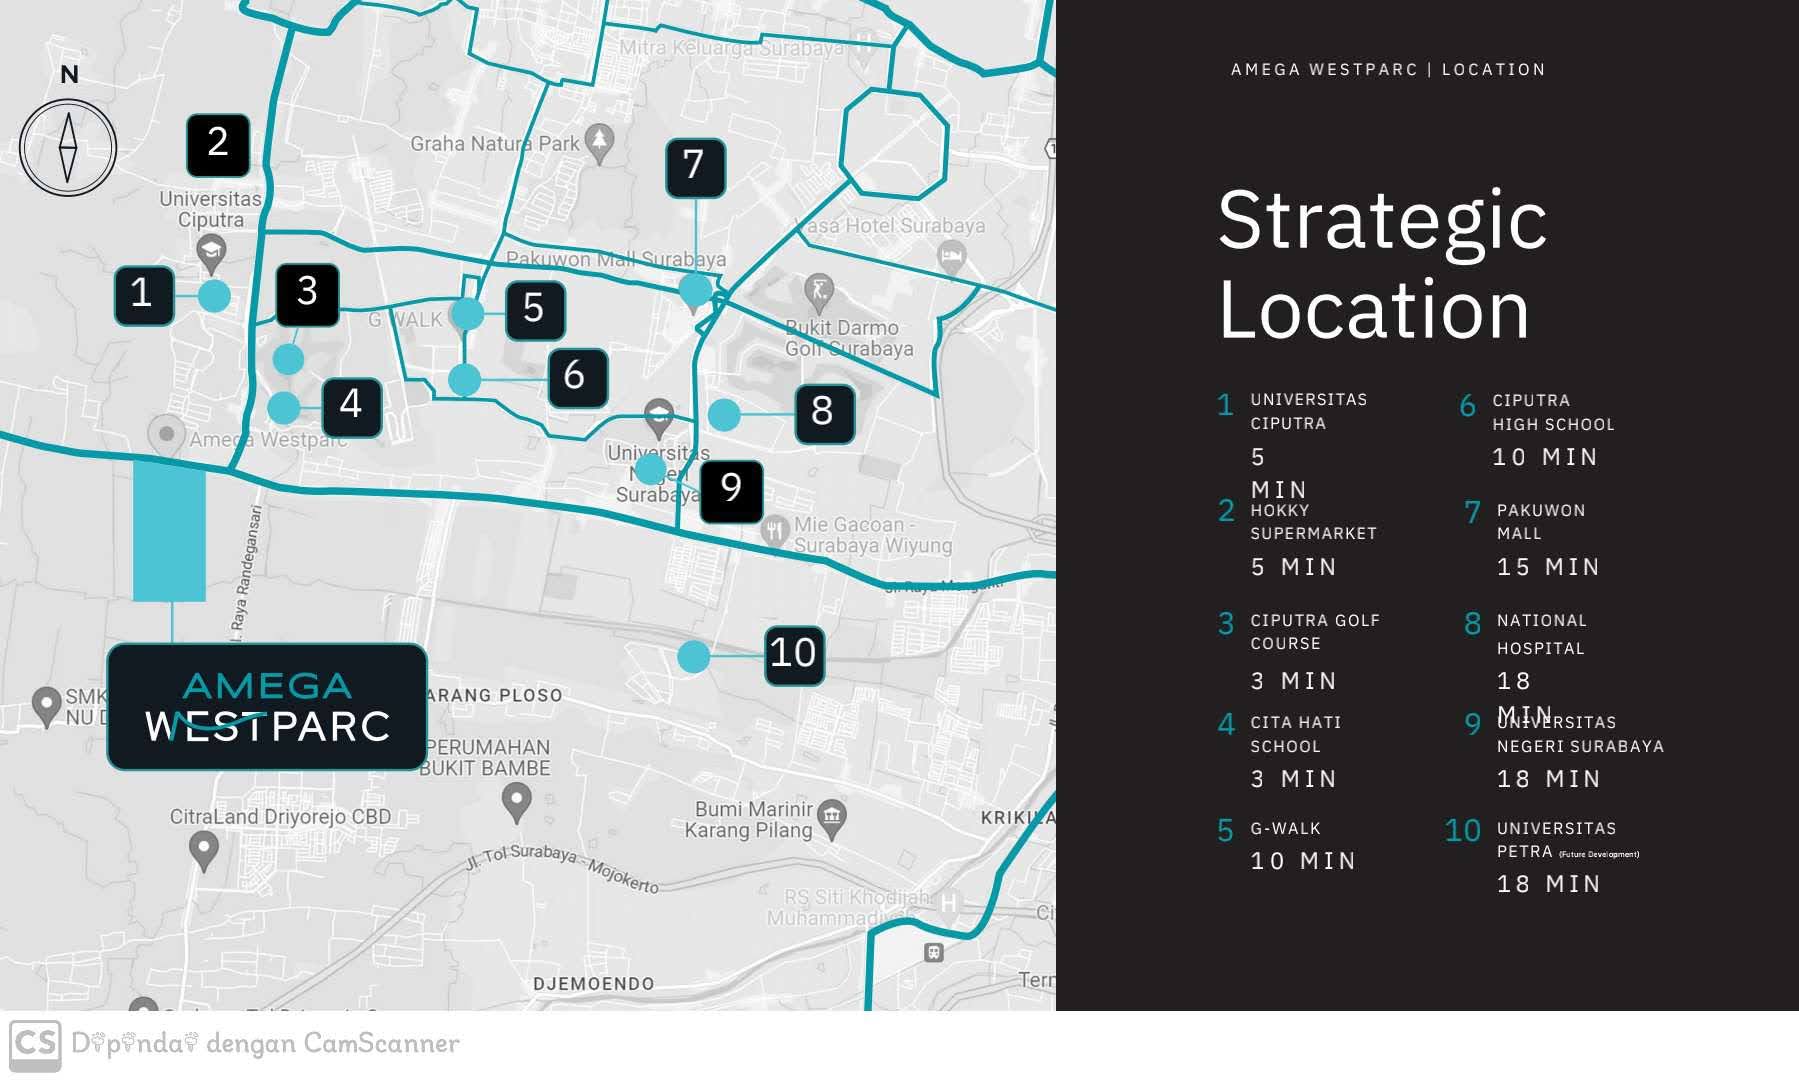
Task: Click the CitraLand Driyorejo CBD location pin
Action: pos(204,852)
